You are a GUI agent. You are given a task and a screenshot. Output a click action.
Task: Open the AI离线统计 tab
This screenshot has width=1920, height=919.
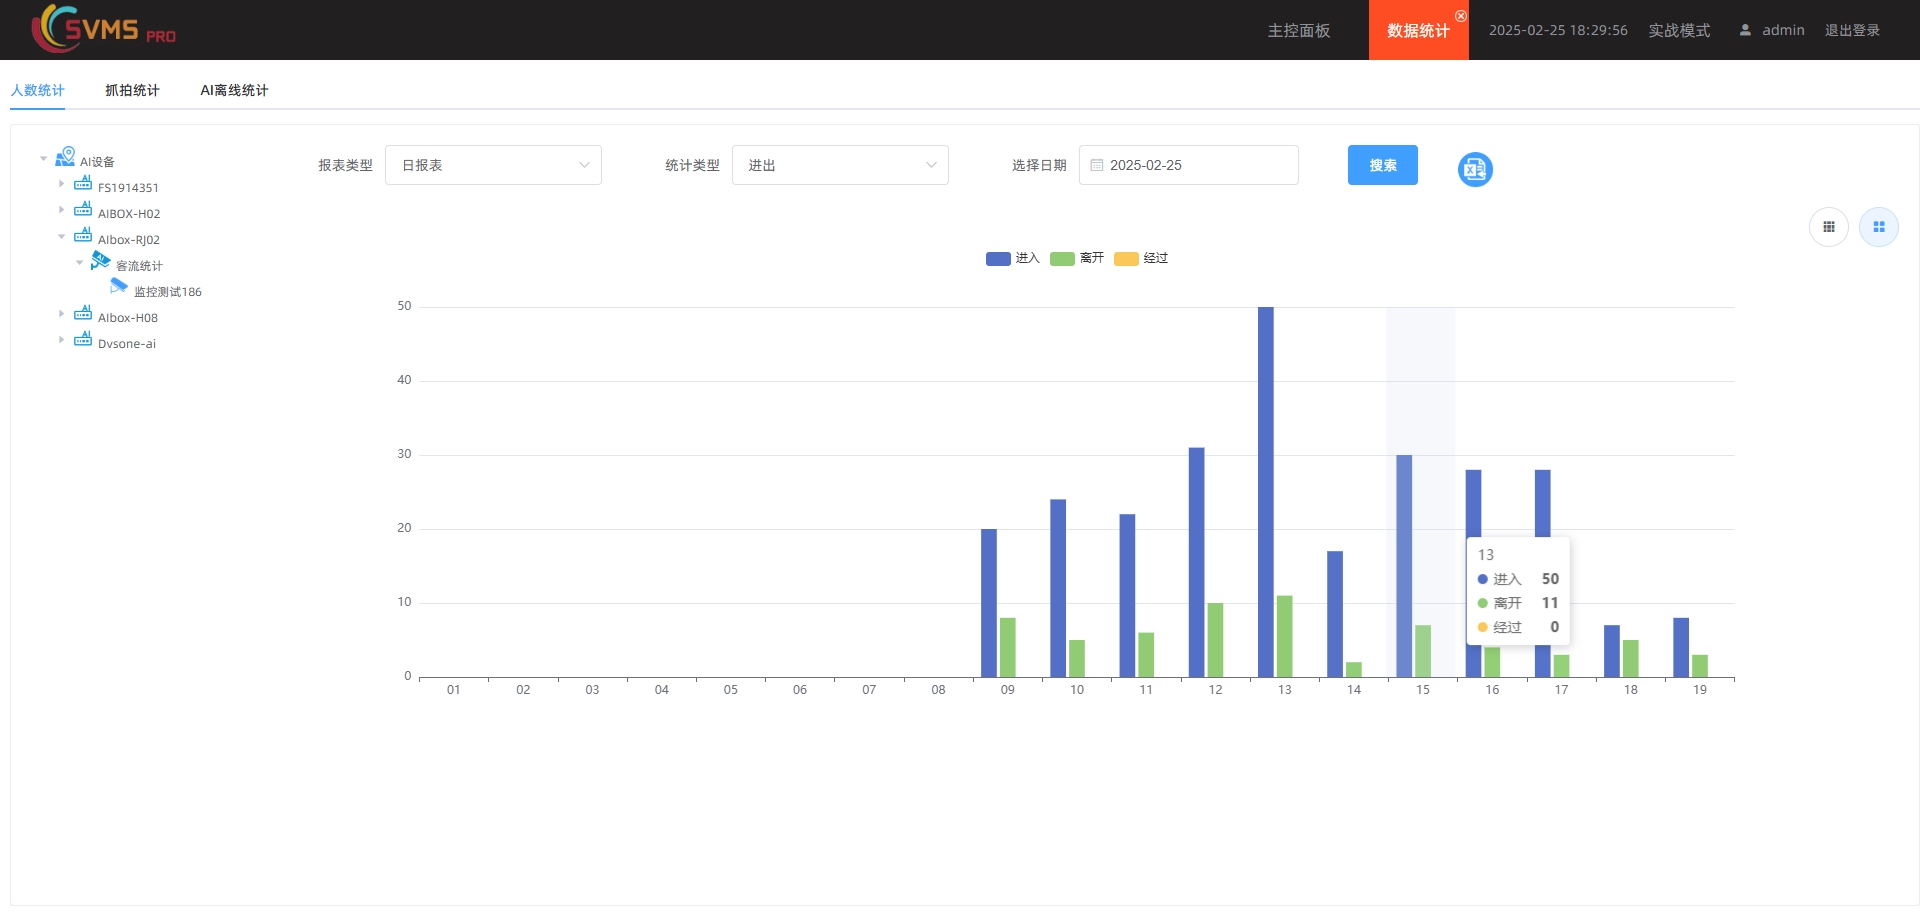[x=234, y=90]
